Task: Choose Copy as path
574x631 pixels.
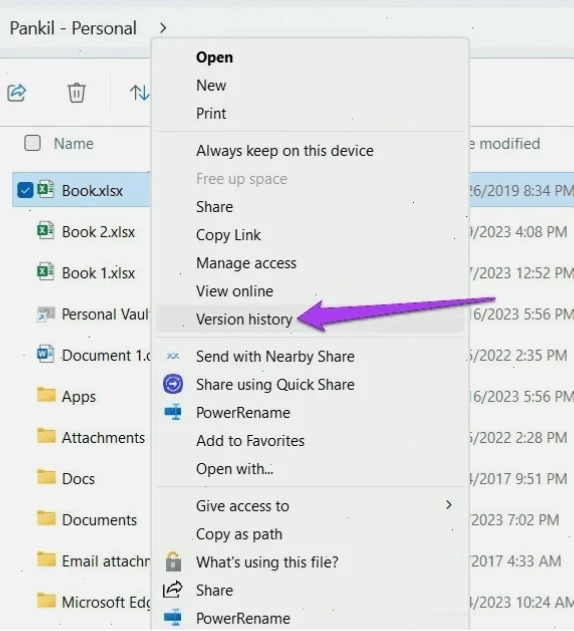Action: point(239,534)
